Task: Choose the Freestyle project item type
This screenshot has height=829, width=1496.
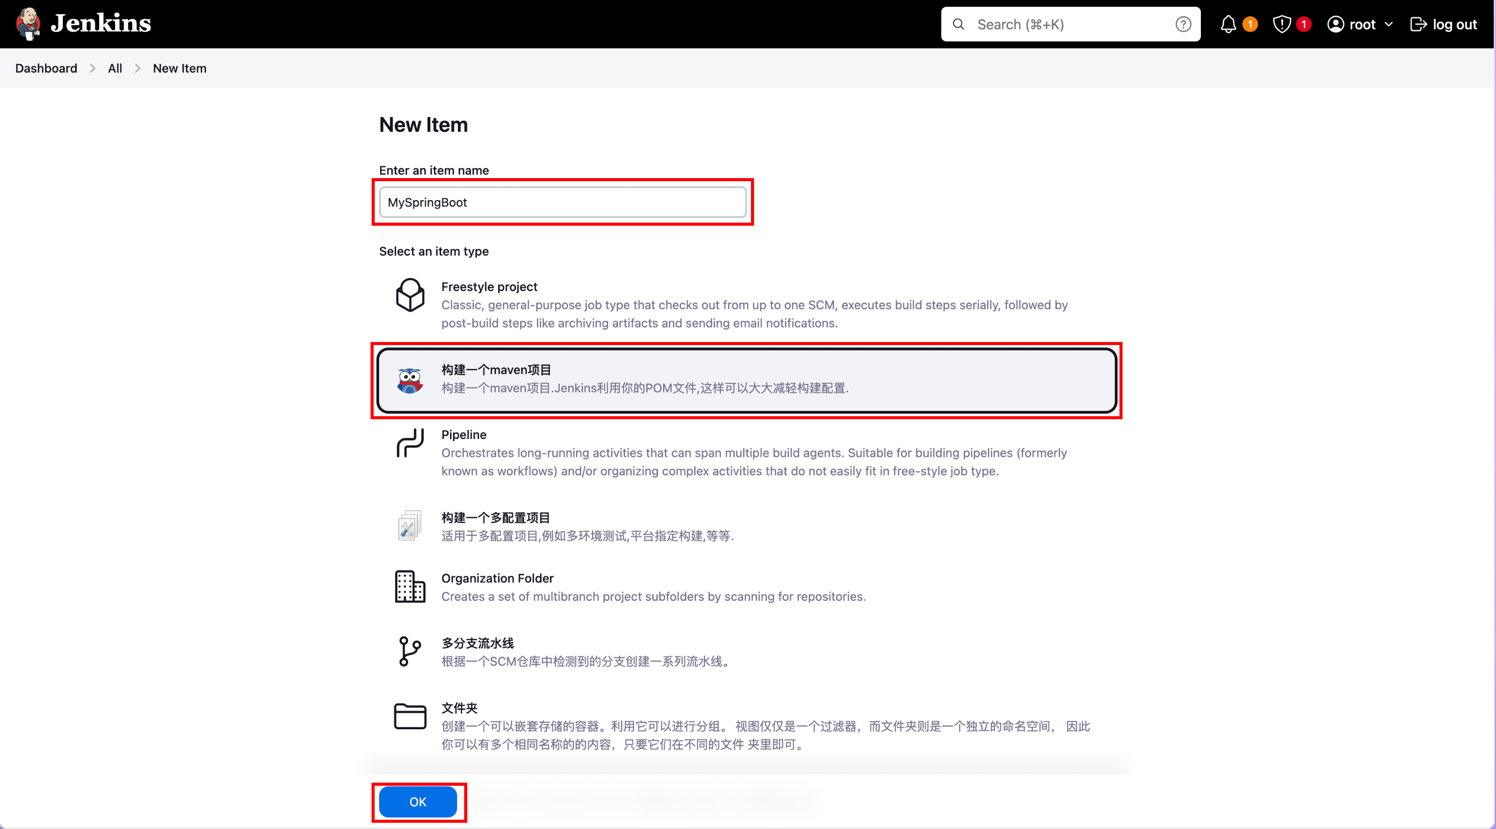Action: coord(747,304)
